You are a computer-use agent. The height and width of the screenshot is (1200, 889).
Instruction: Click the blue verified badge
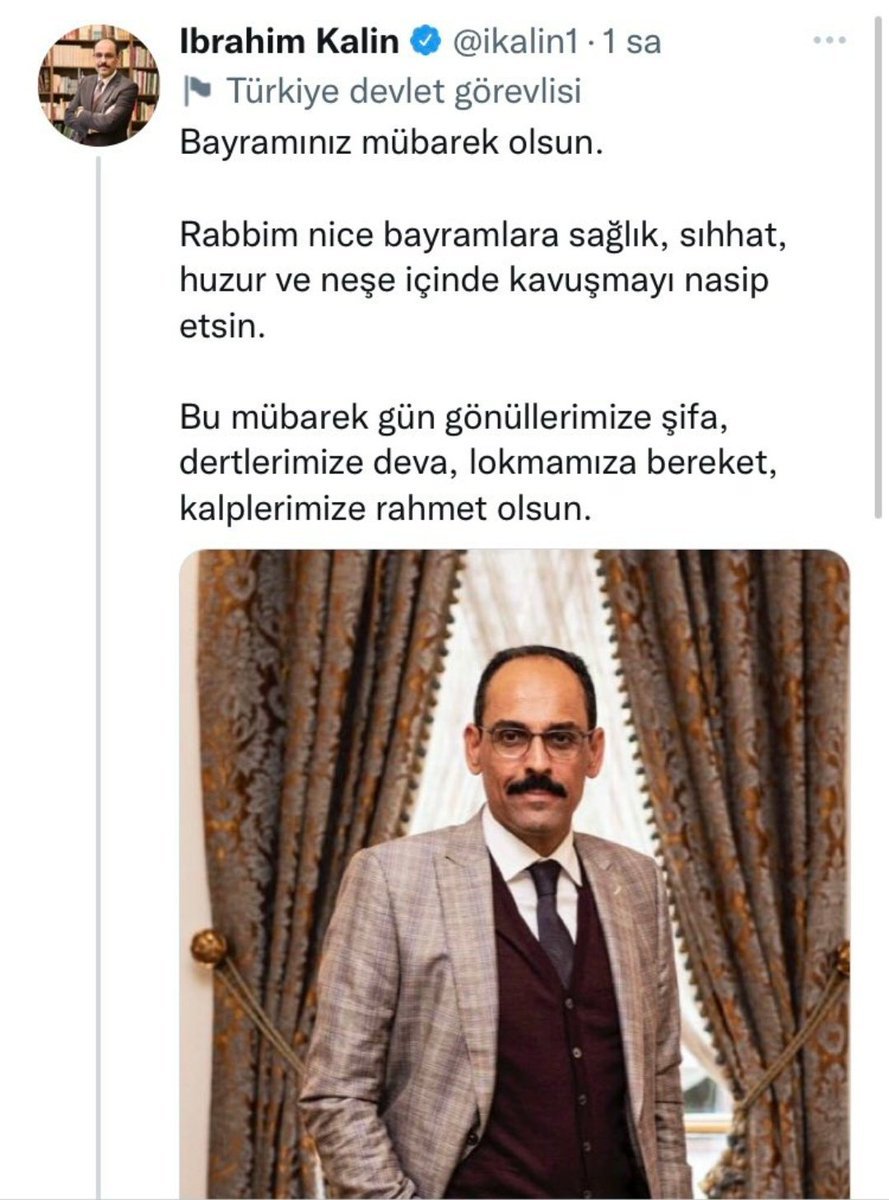click(x=425, y=42)
